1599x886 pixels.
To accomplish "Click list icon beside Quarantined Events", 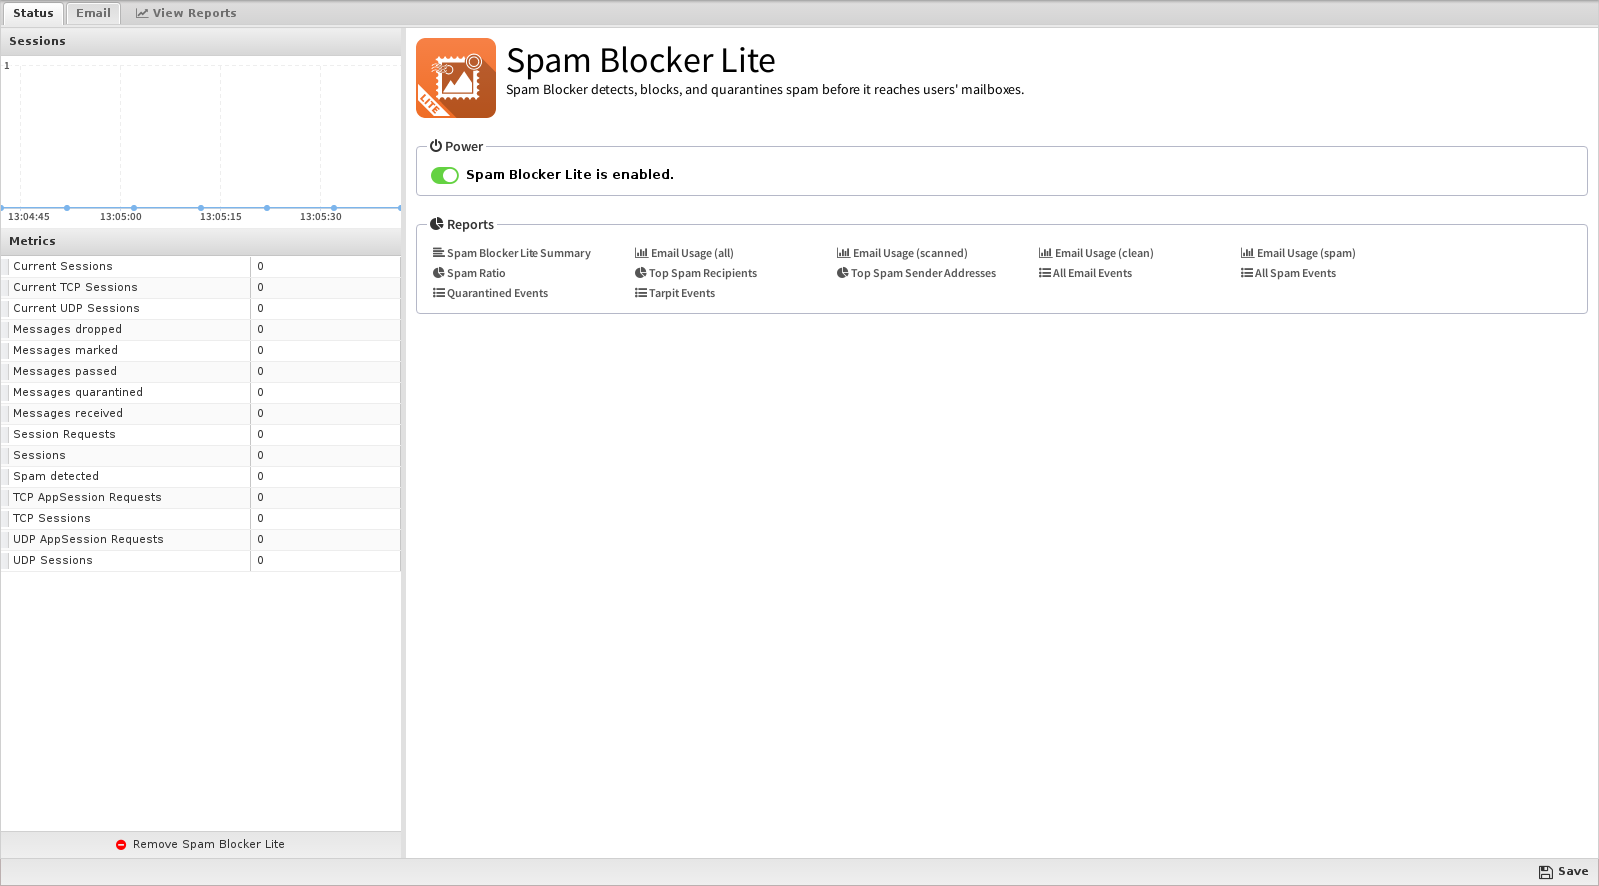I will pyautogui.click(x=438, y=293).
